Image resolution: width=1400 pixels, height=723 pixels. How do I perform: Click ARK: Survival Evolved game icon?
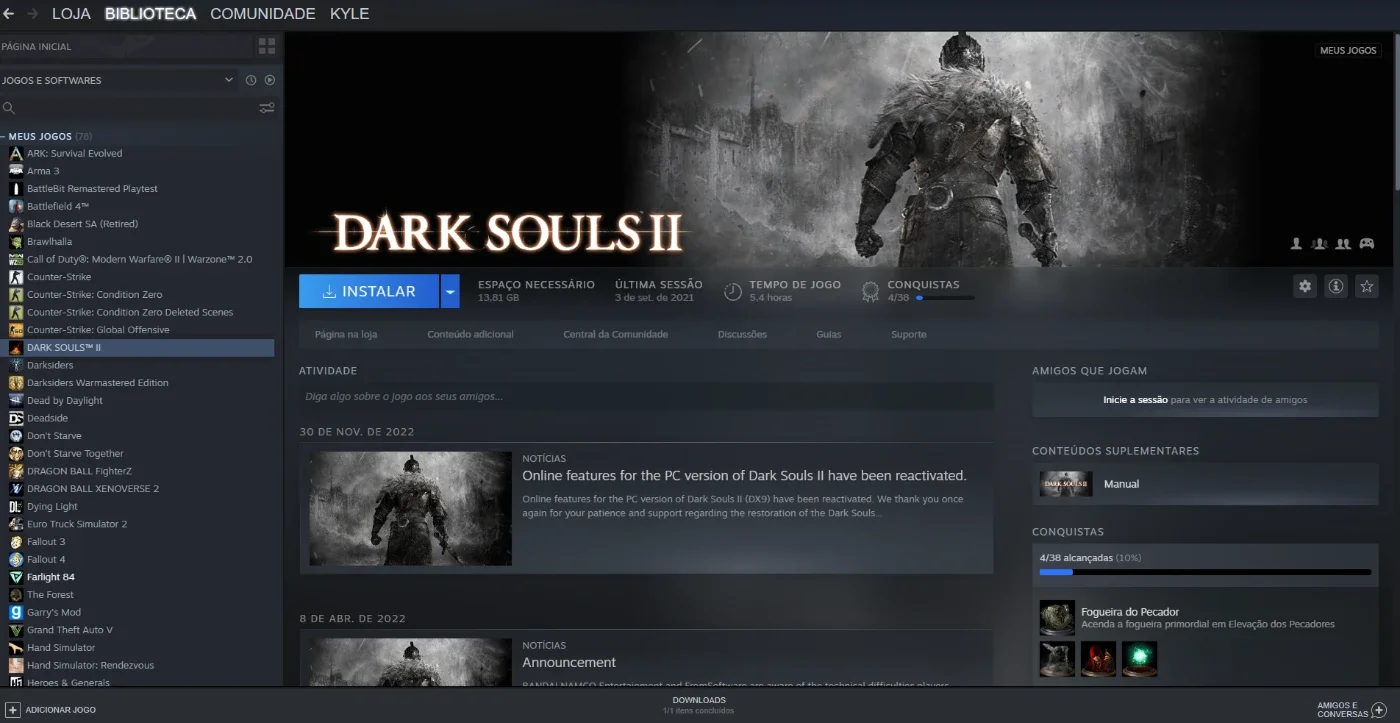[x=16, y=153]
